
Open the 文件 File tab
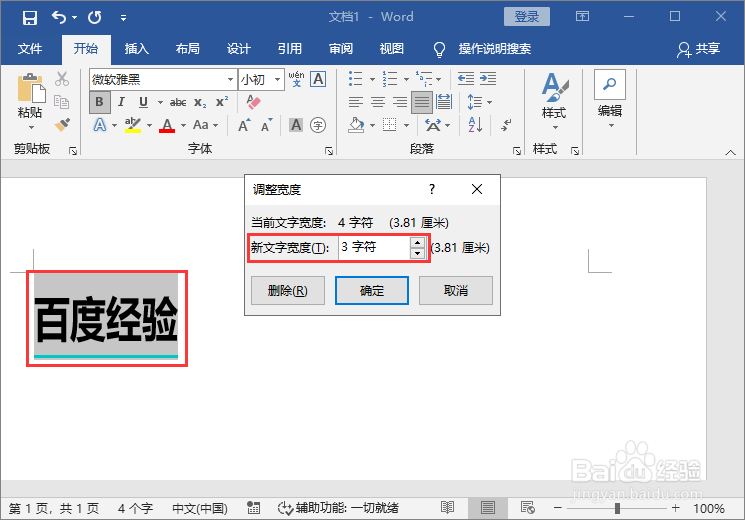pos(30,48)
